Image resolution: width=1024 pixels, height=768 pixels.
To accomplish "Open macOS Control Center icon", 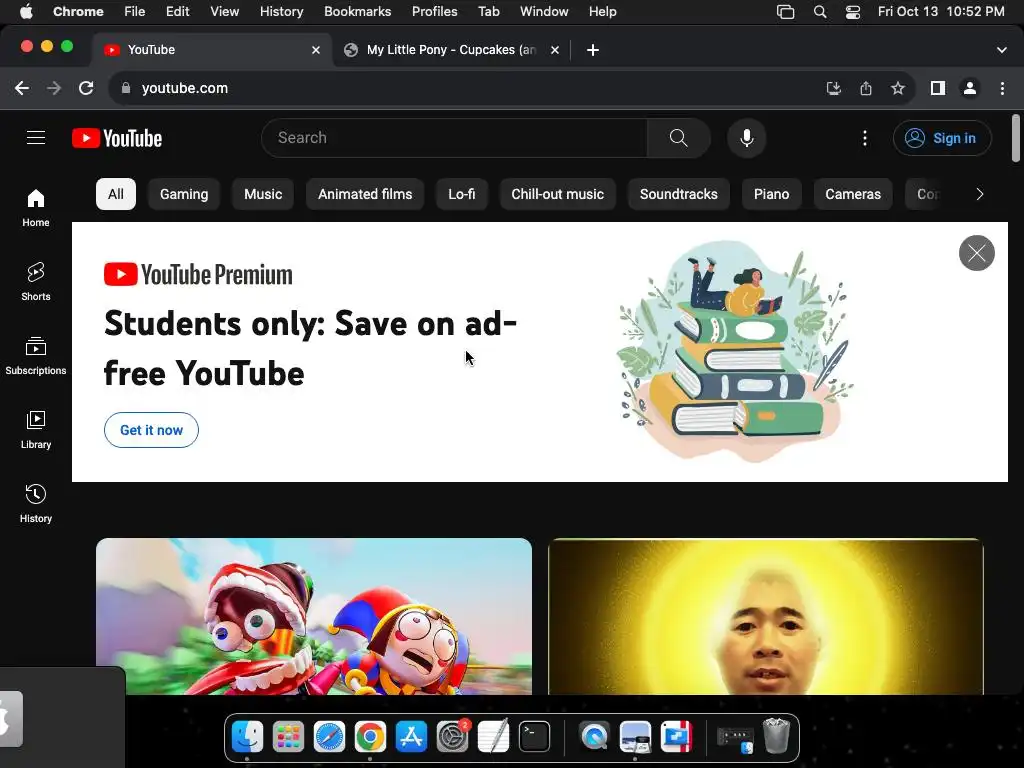I will tap(852, 12).
